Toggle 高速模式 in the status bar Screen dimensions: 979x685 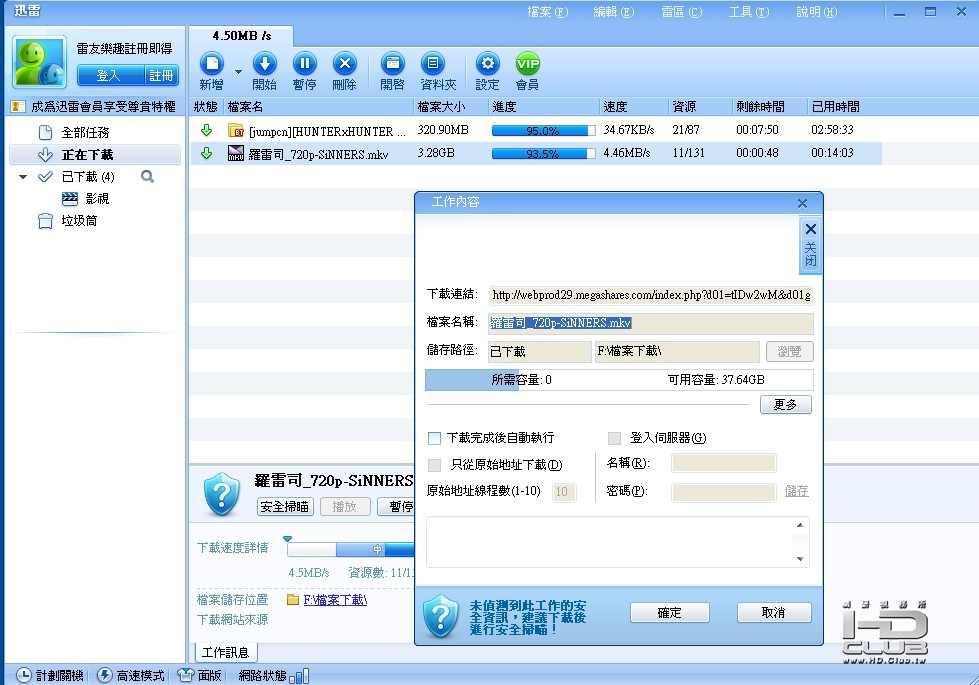click(132, 676)
